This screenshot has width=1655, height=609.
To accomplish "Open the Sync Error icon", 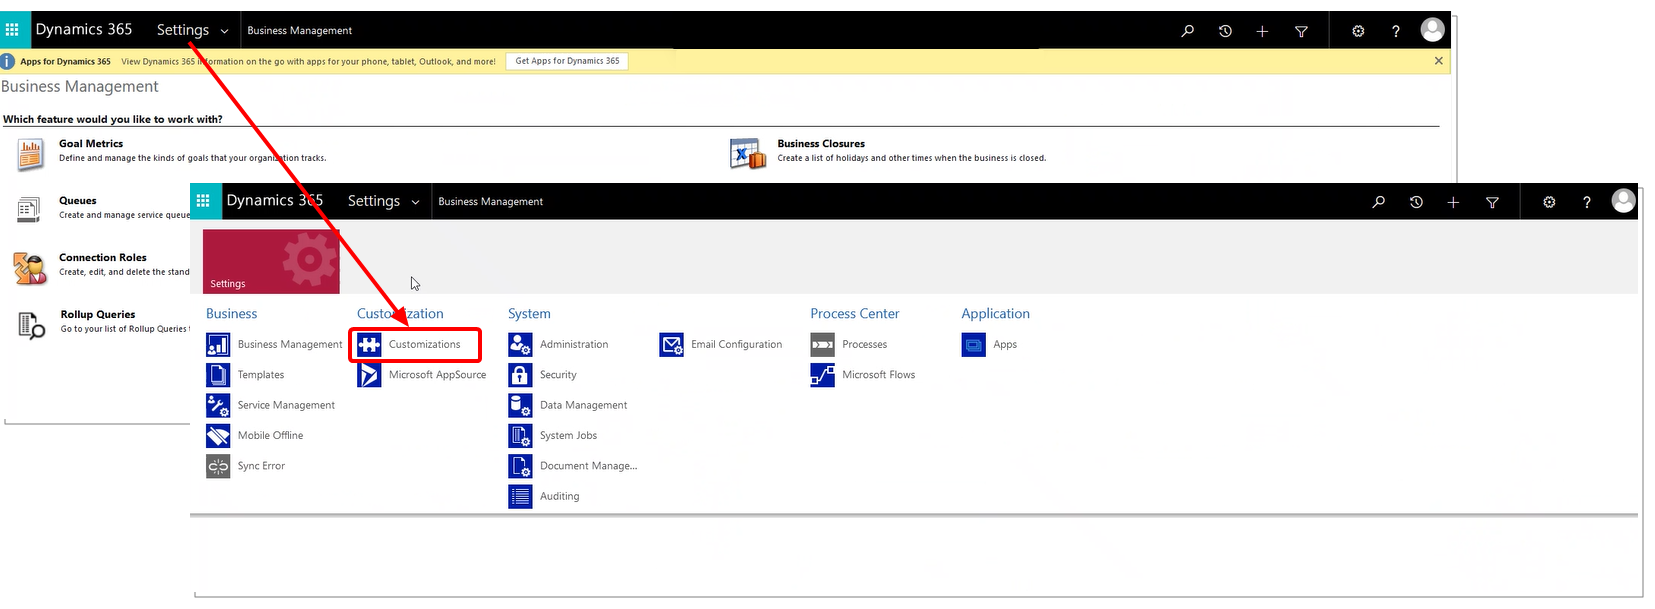I will click(x=218, y=466).
